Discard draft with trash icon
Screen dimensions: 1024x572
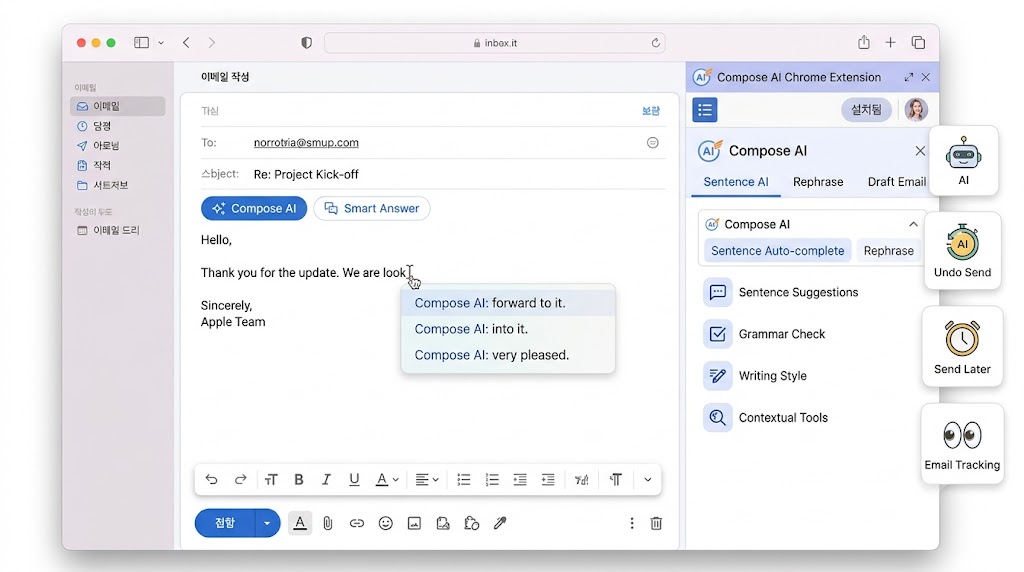(x=656, y=523)
